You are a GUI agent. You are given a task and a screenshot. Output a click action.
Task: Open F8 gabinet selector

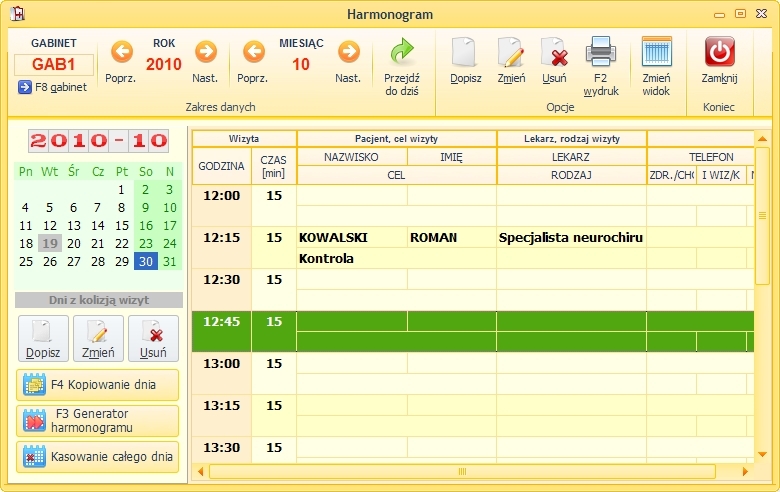(x=53, y=87)
